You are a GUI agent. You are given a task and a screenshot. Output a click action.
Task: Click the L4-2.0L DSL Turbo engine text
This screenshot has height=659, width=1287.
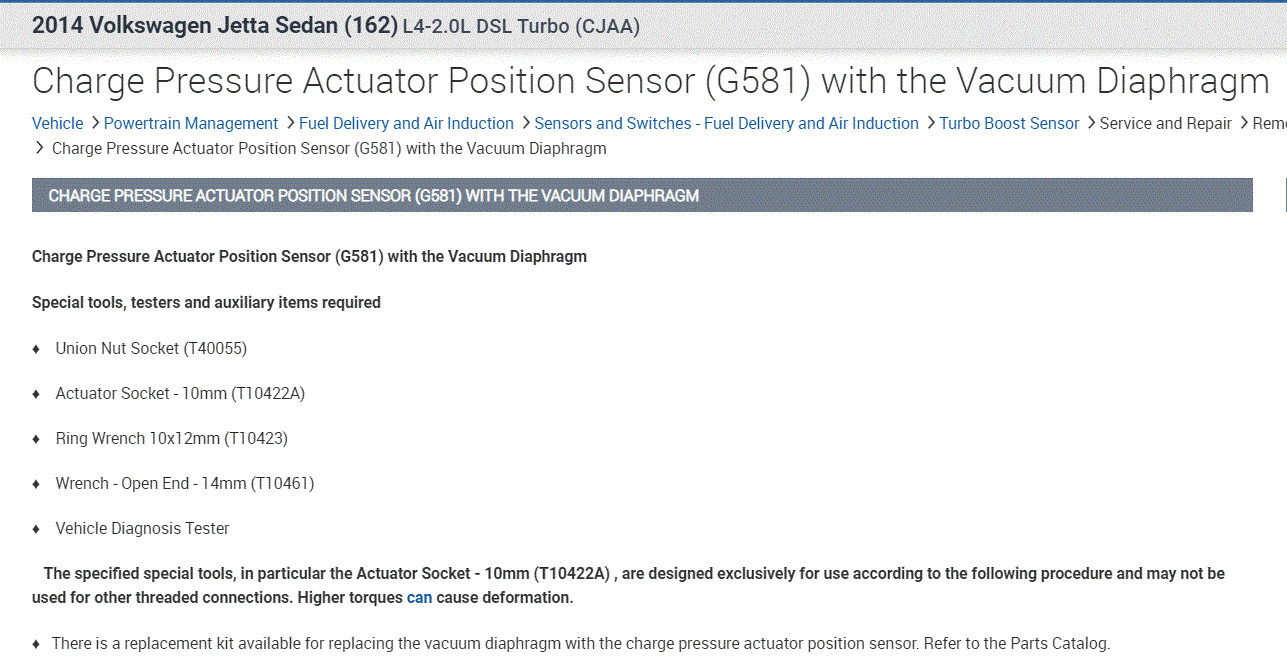520,27
